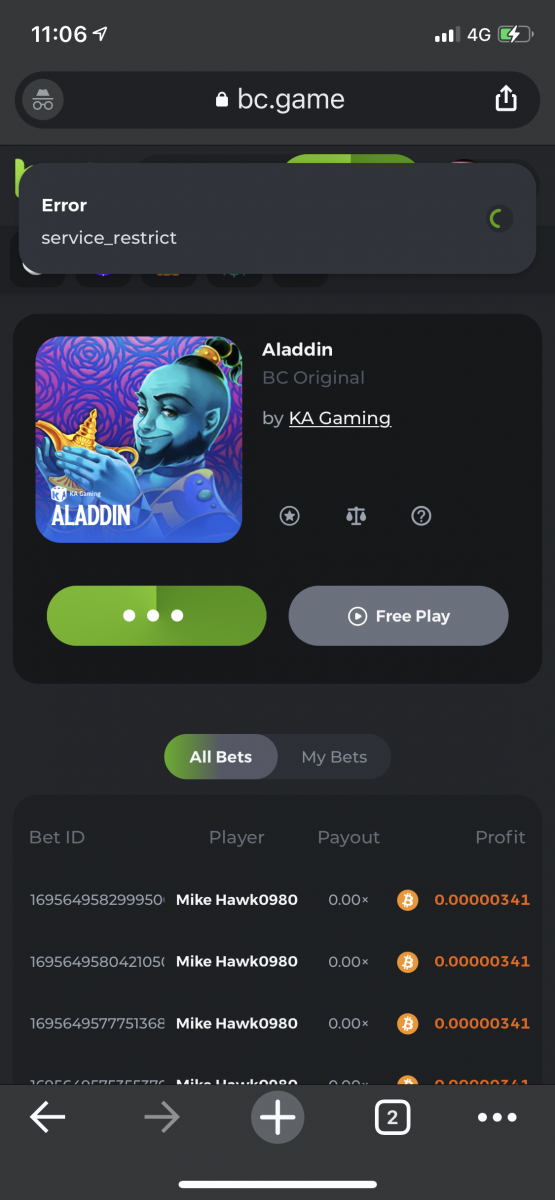Open the KA Gaming provider link
Screen dimensions: 555x1200
(340, 418)
